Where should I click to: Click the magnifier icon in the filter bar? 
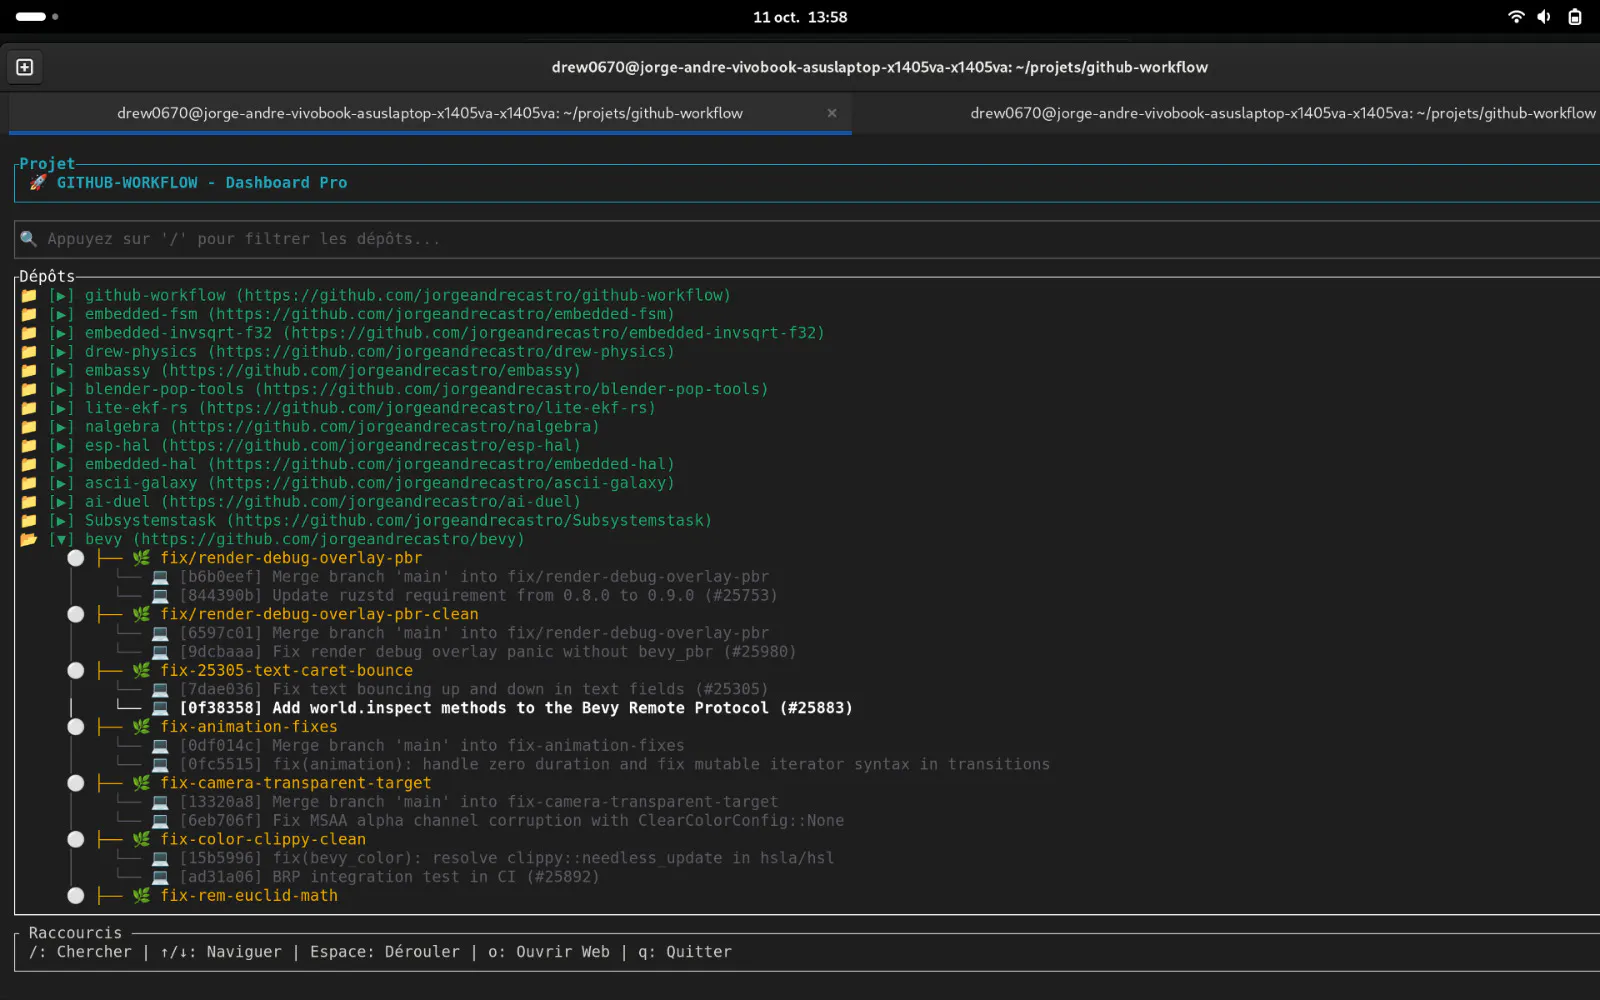point(29,239)
